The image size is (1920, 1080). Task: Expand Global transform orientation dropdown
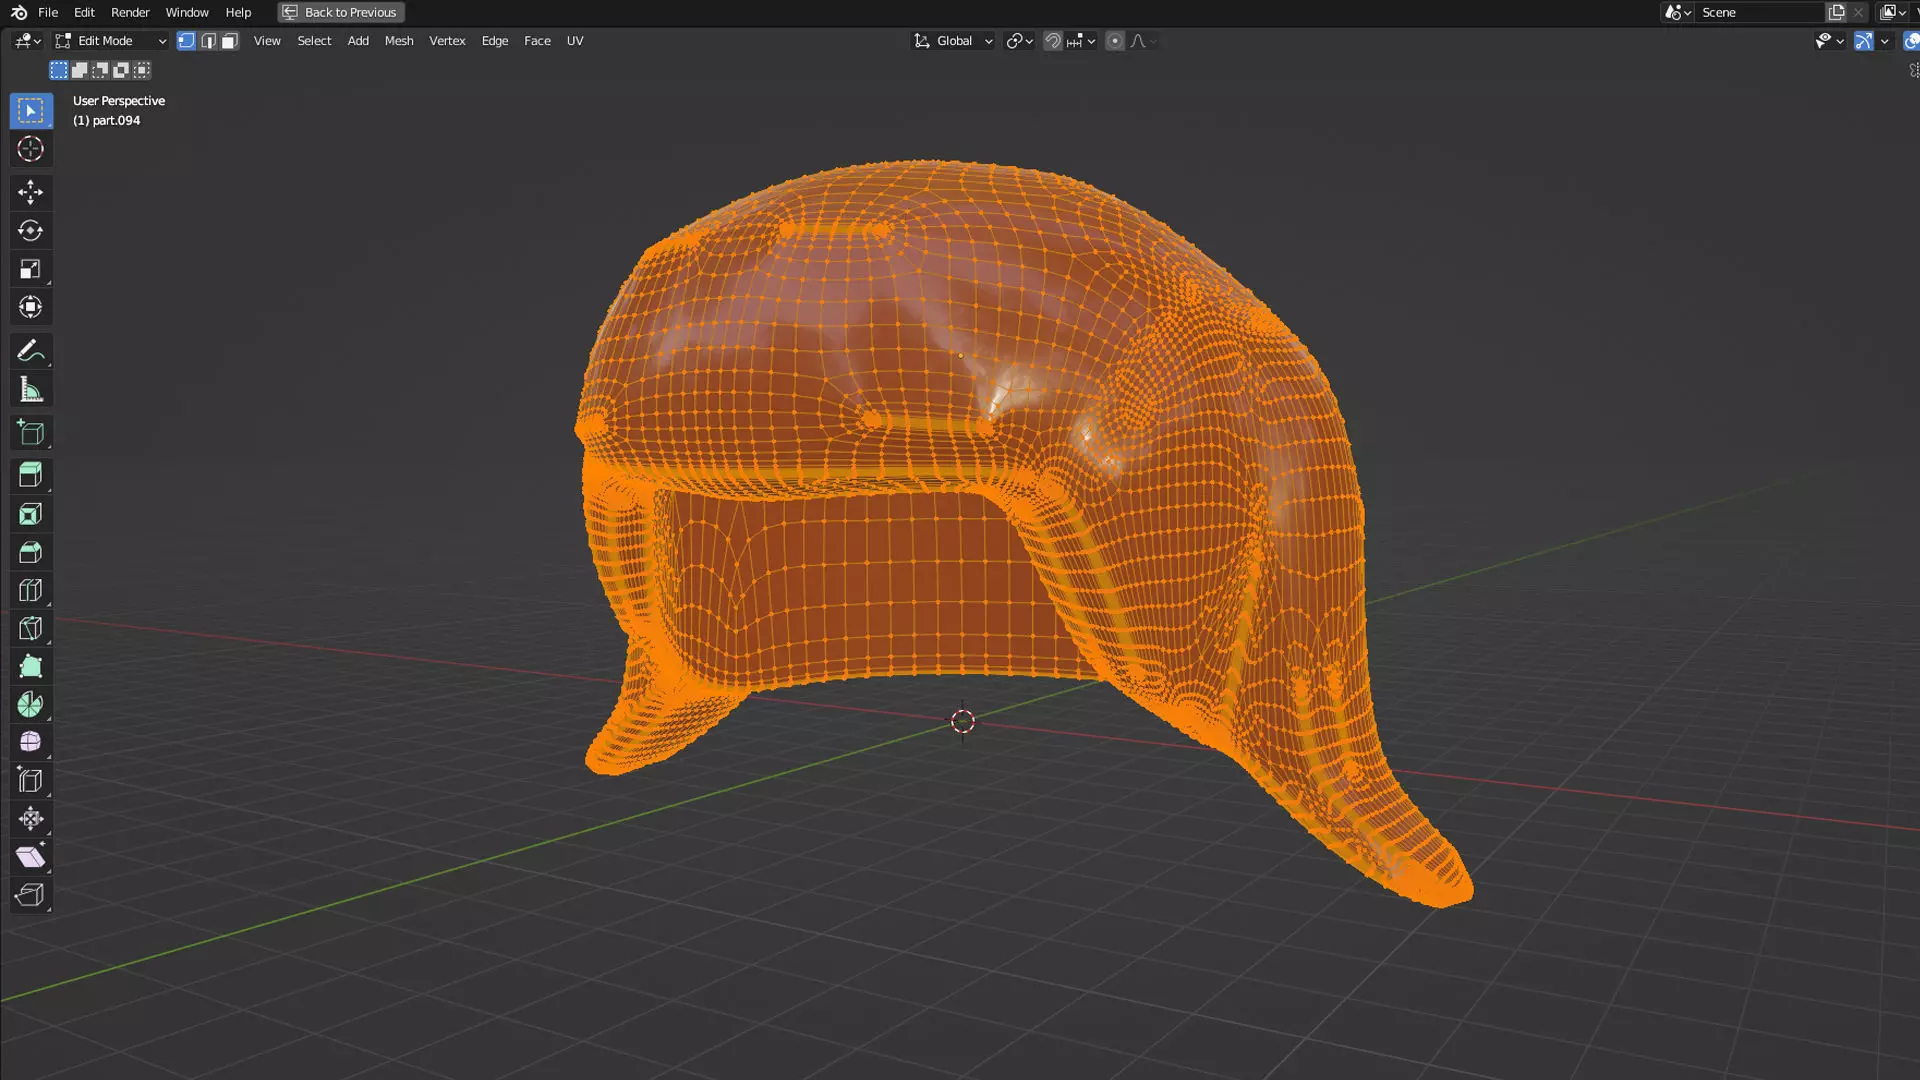[x=954, y=41]
